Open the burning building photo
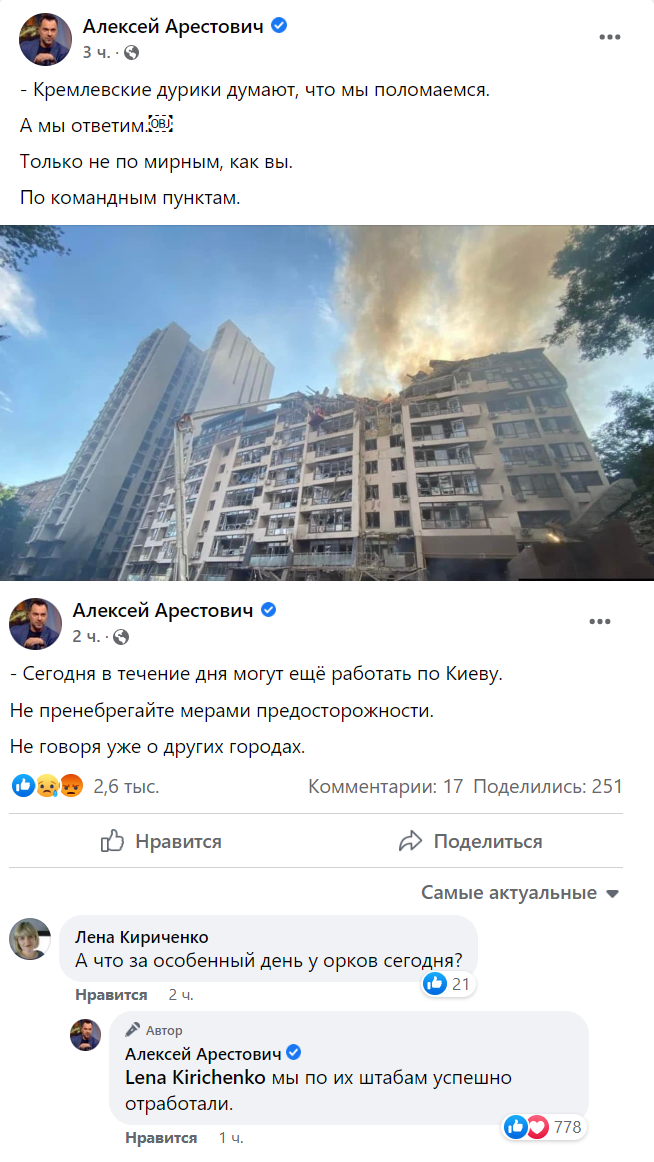The height and width of the screenshot is (1162, 654). coord(327,402)
